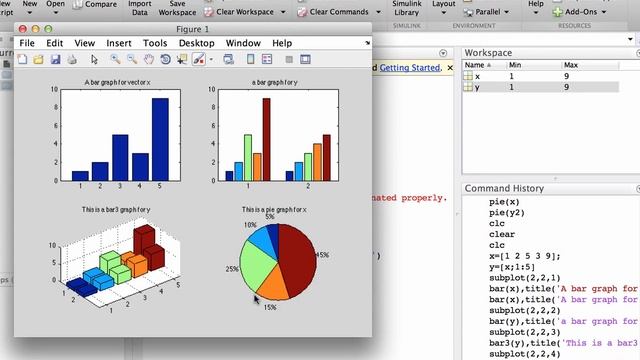Close the Getting Started banner
The image size is (640, 360).
pyautogui.click(x=450, y=68)
